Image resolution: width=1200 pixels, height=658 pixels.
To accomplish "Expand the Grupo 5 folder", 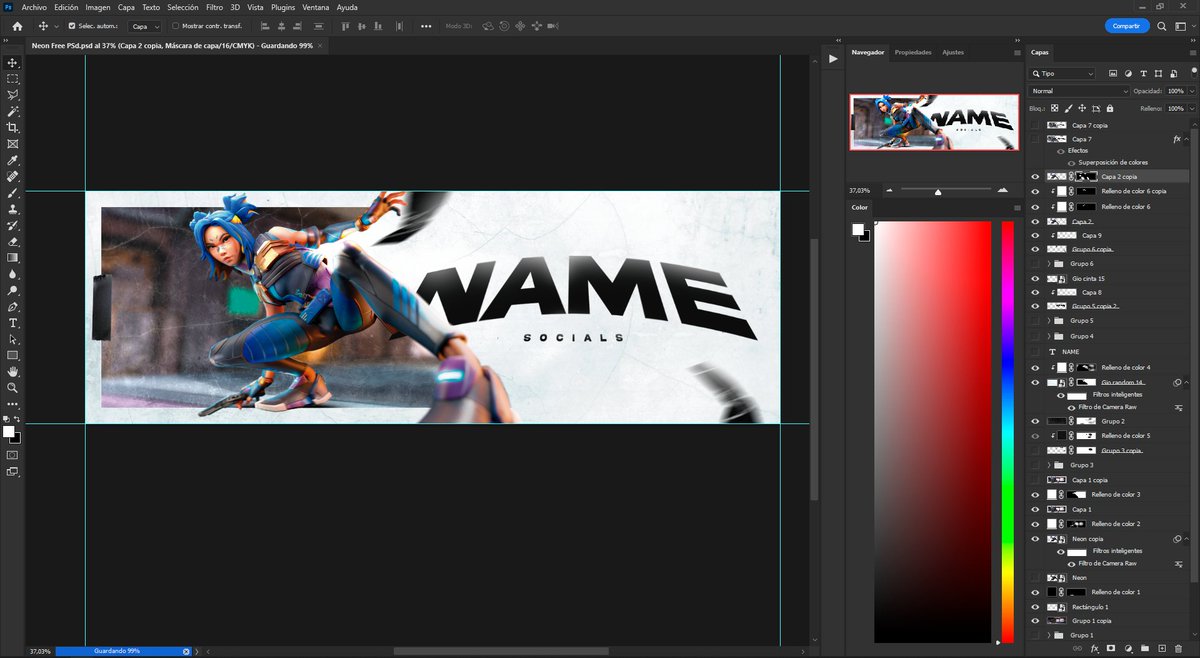I will 1049,321.
